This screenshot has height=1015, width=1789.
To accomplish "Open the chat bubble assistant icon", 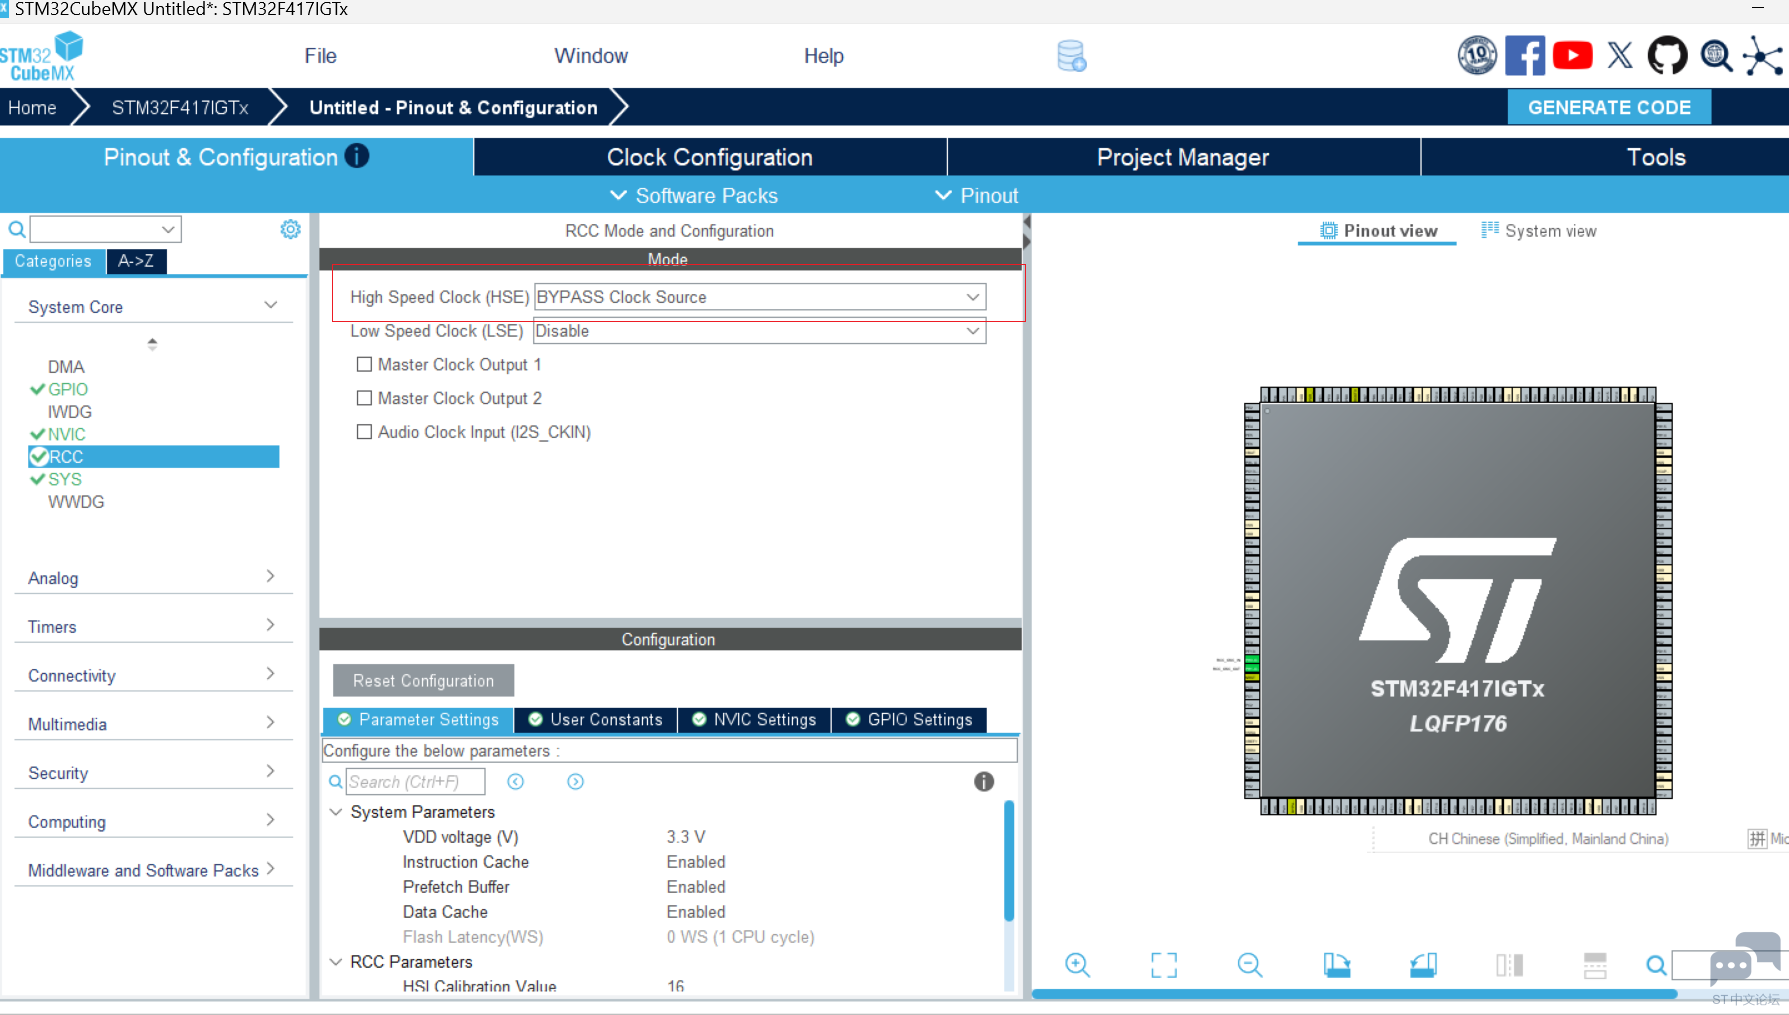I will (x=1745, y=958).
